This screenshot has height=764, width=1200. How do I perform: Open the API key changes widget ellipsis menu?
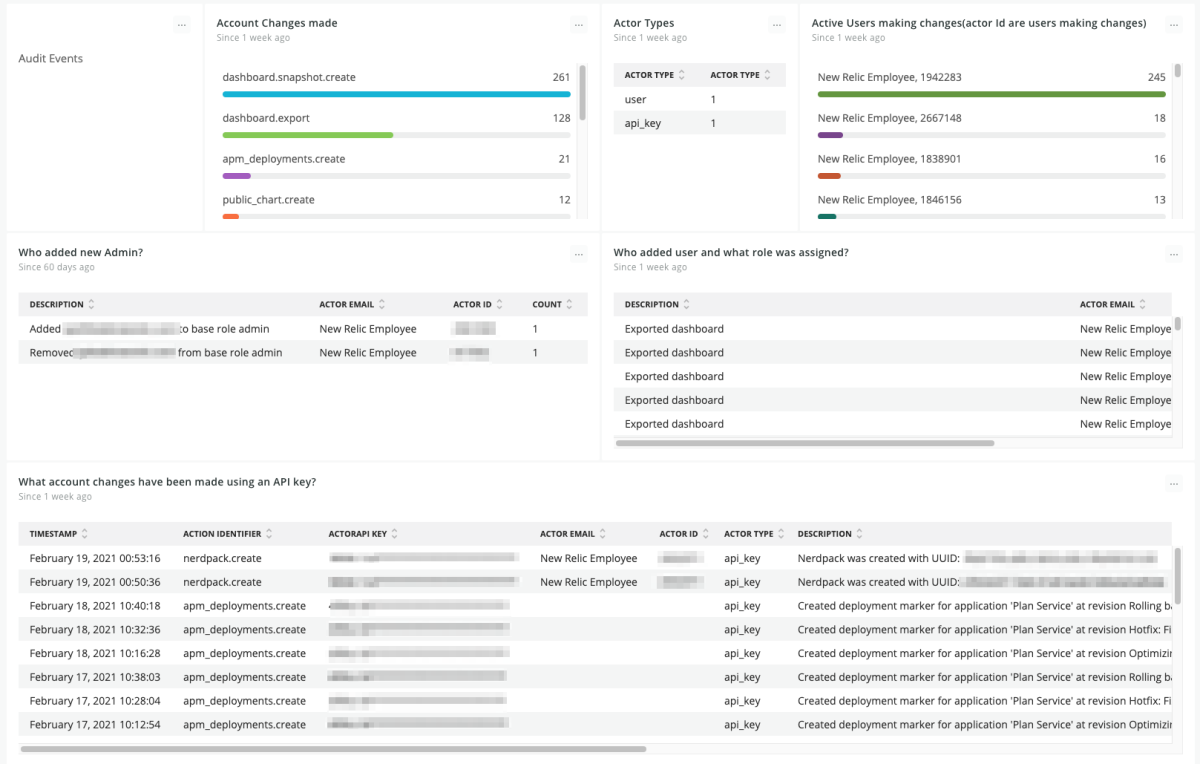pyautogui.click(x=1174, y=484)
